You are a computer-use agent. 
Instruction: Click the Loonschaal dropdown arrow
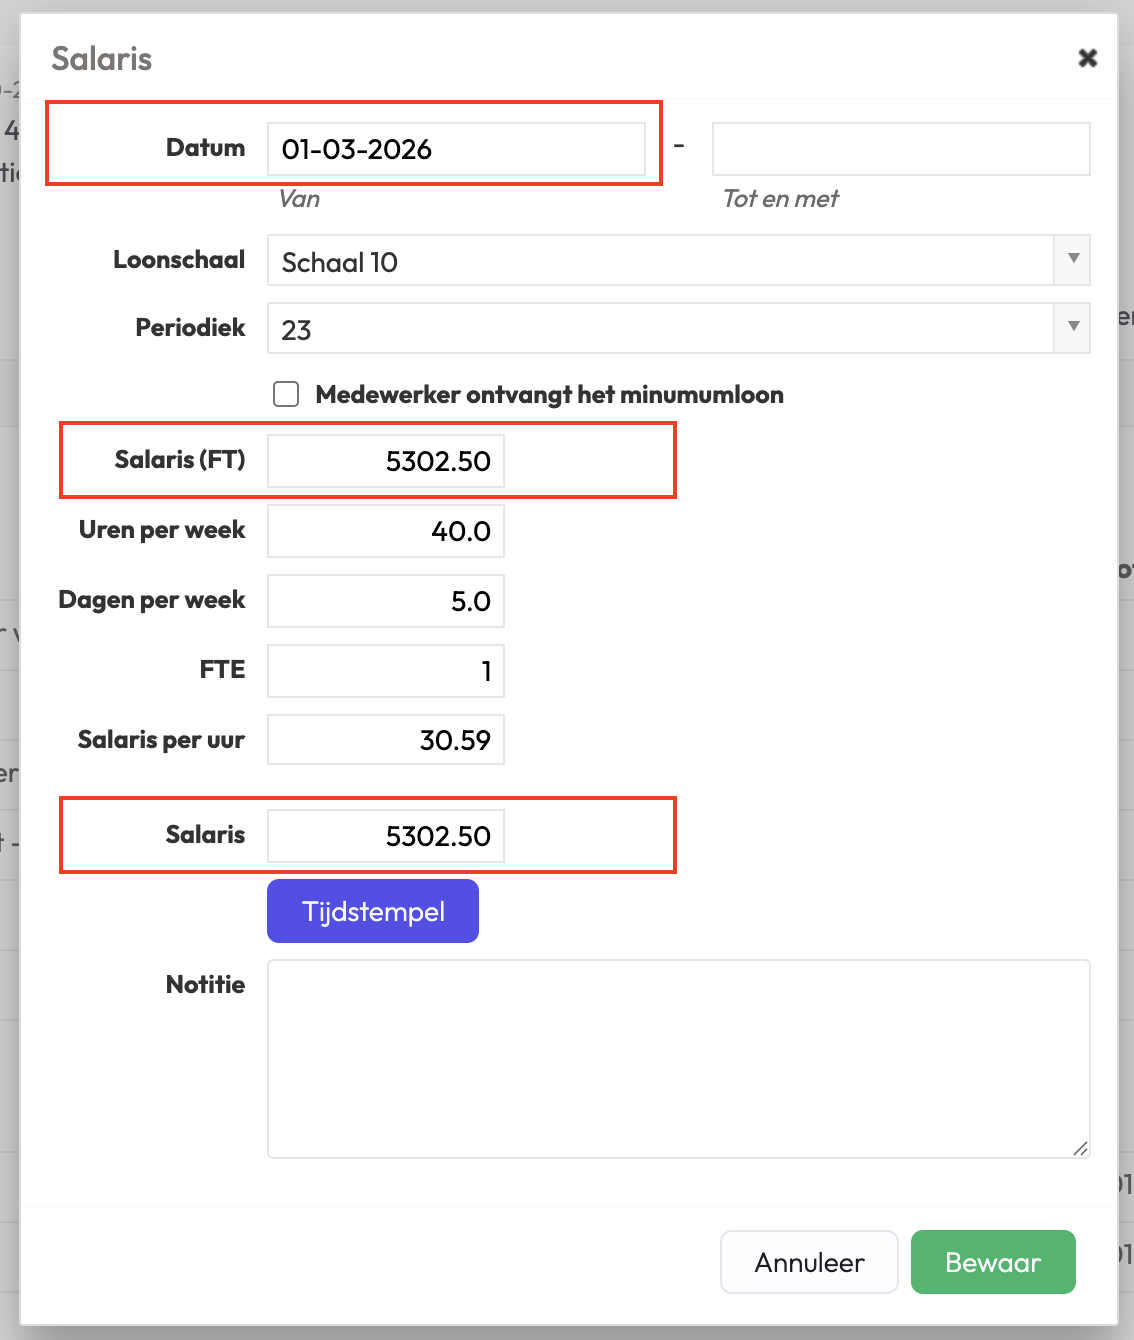[x=1073, y=259]
